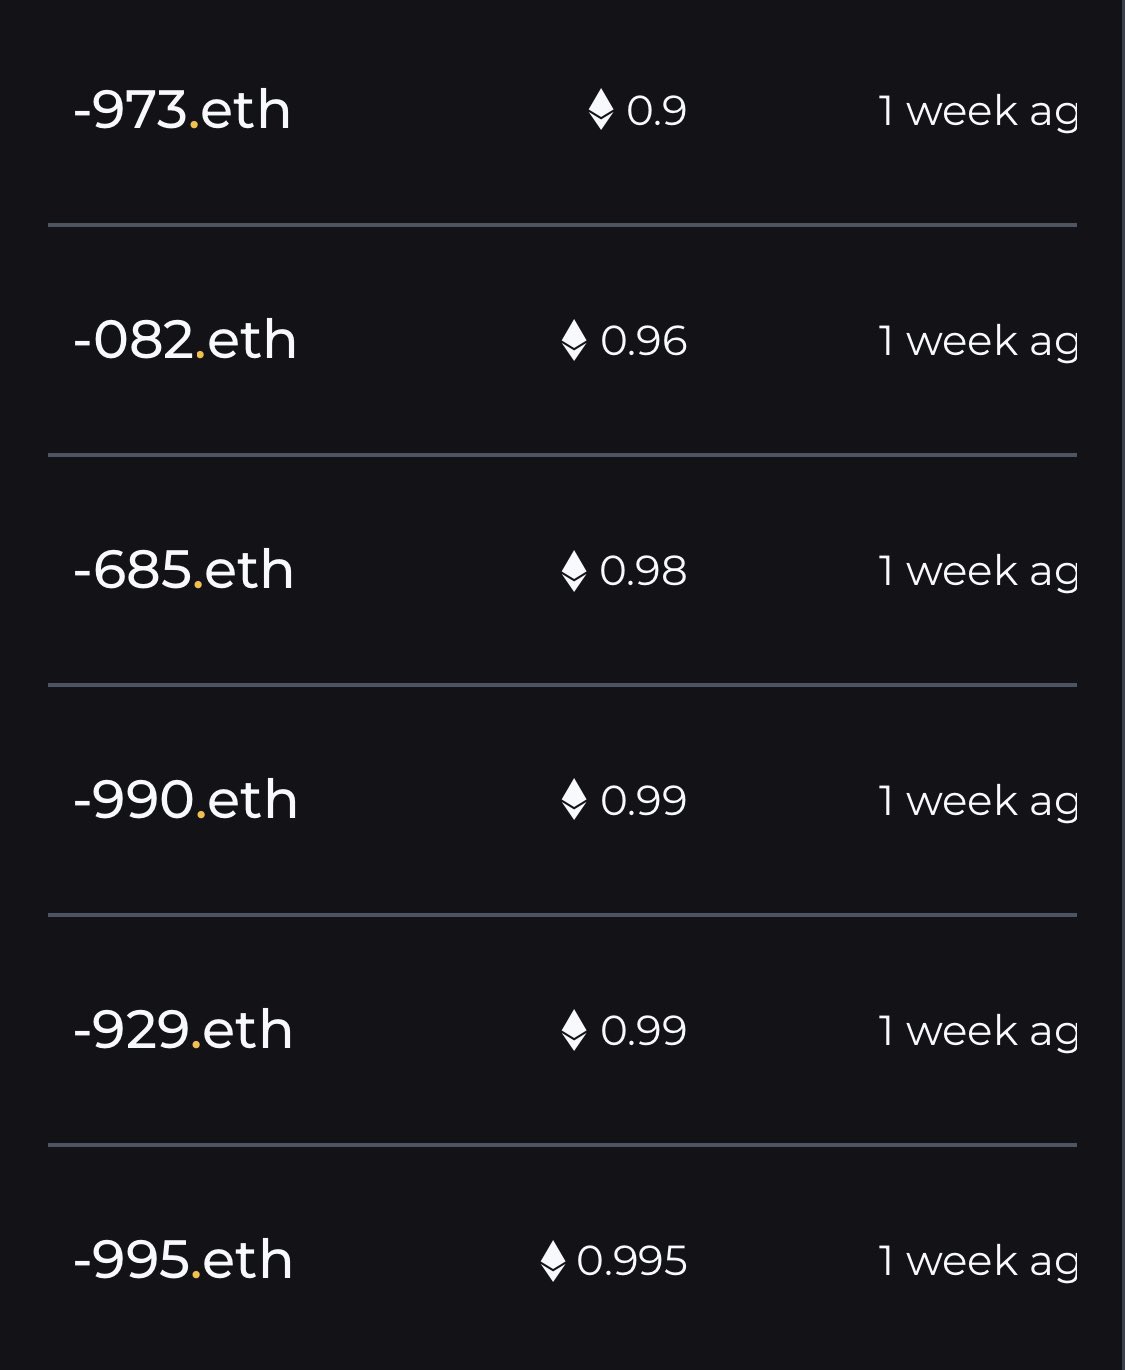Screen dimensions: 1125x1370
Task: Click the 0.96 price value
Action: tap(643, 341)
